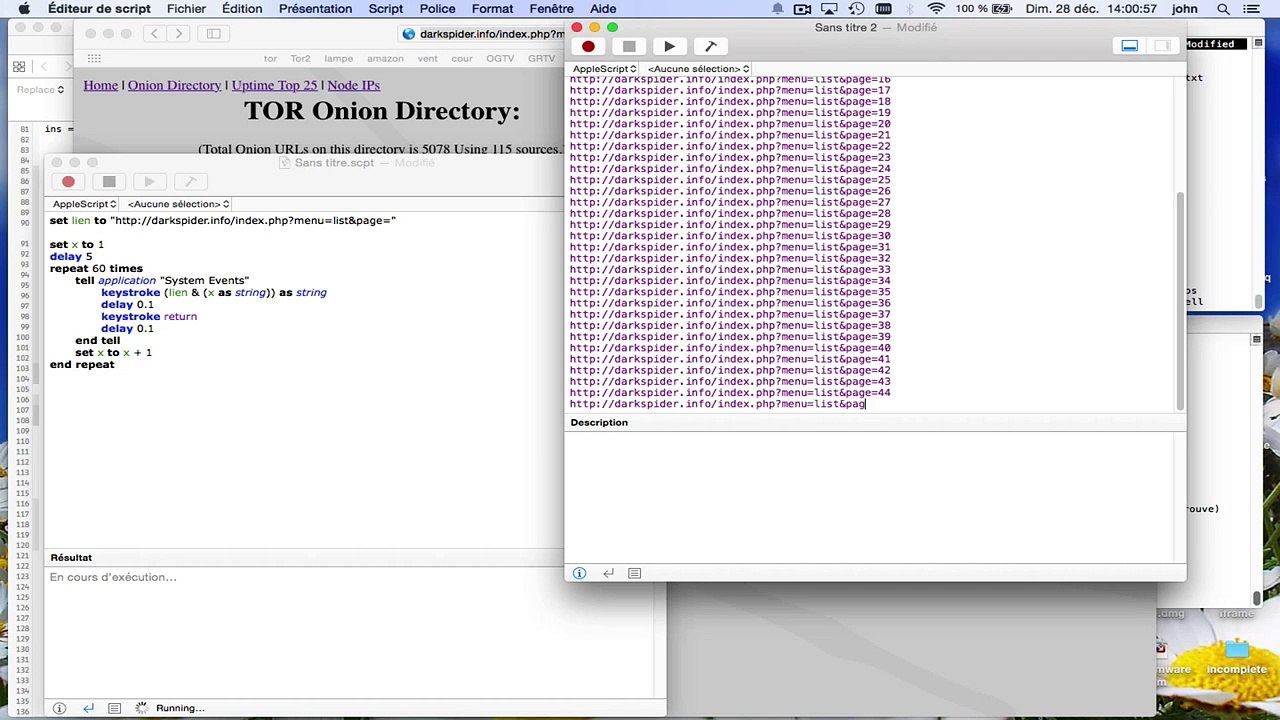Click the 'repeat 60 times' script line
Screen dimensions: 1280x720
click(x=96, y=268)
